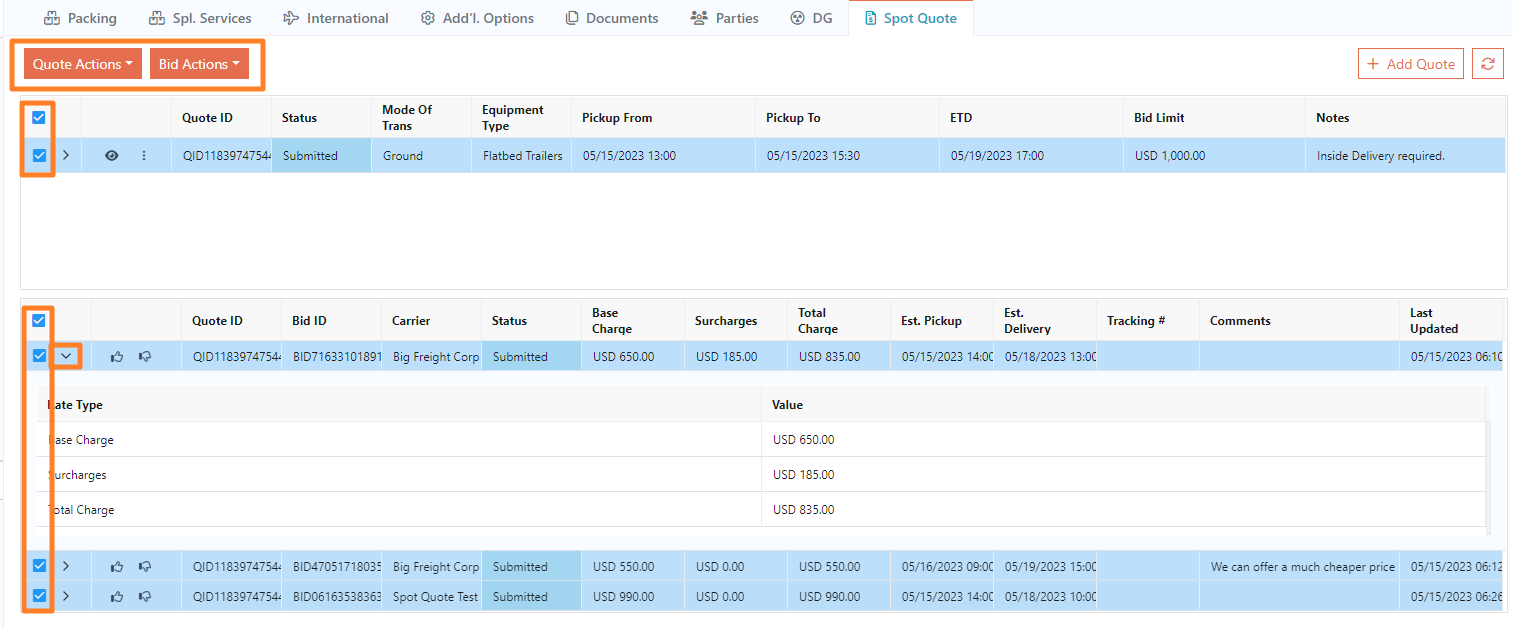Screen dimensions: 1513x629
Task: Uncheck the Spot Quote Test bid checkbox
Action: tap(39, 595)
